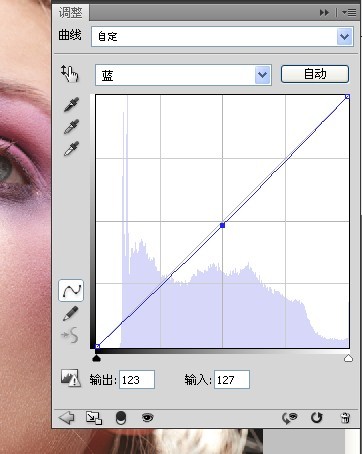Return to adjustment list with left arrow

(x=67, y=418)
